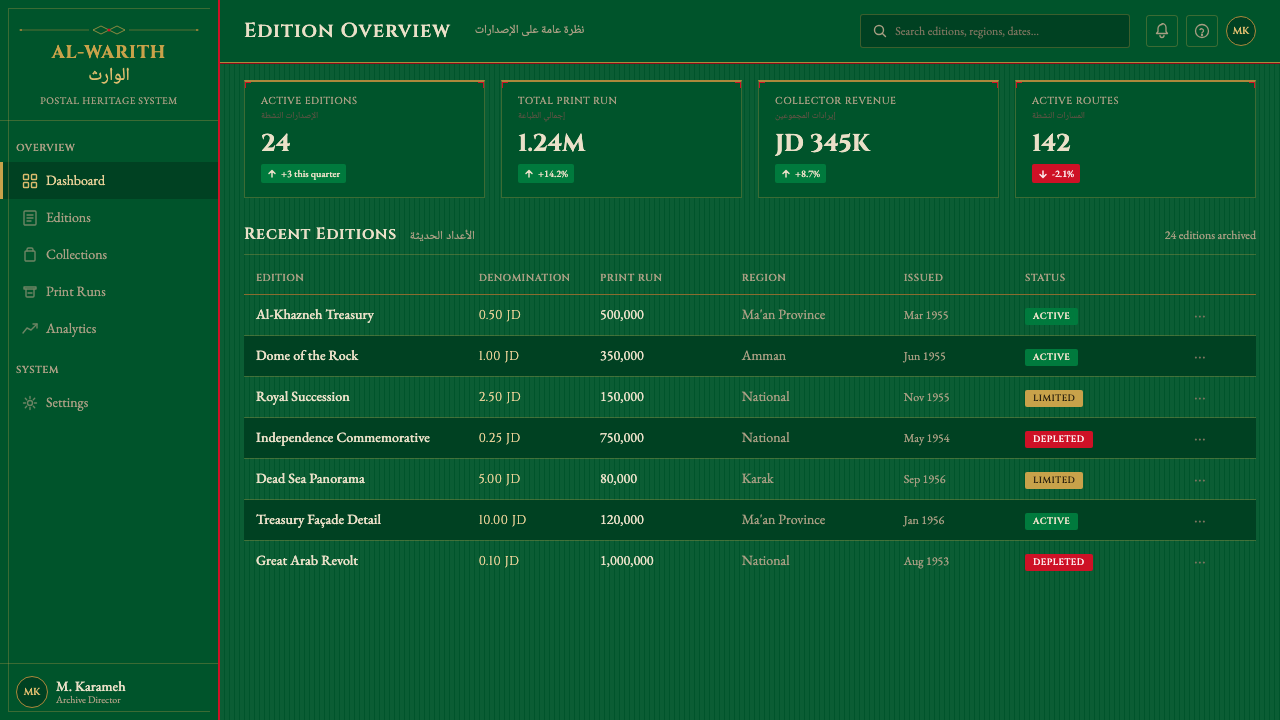1280x720 pixels.
Task: Sort by the Issued column header
Action: click(x=923, y=278)
